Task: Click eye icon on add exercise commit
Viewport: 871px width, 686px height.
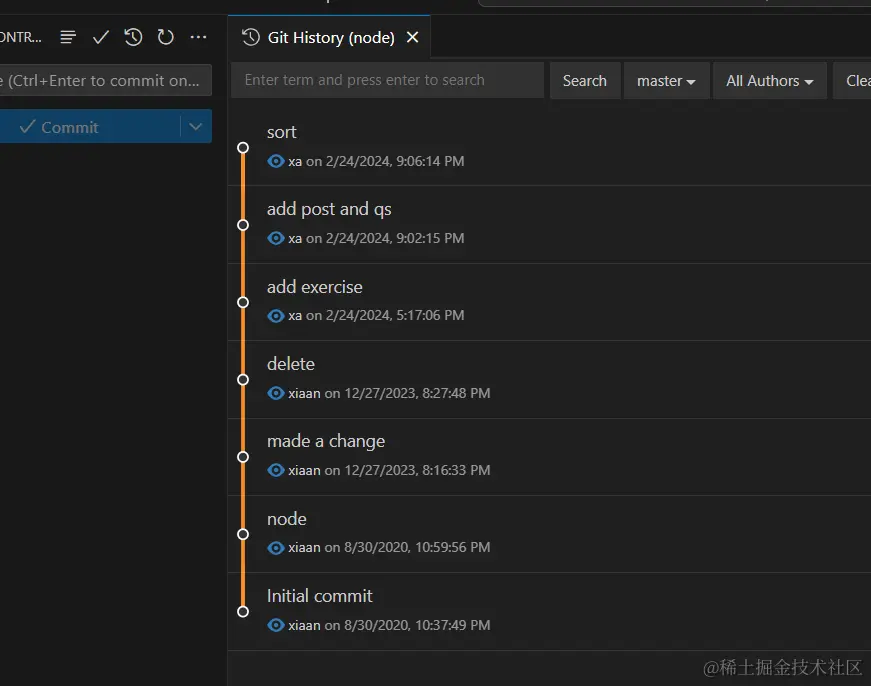Action: [x=276, y=315]
